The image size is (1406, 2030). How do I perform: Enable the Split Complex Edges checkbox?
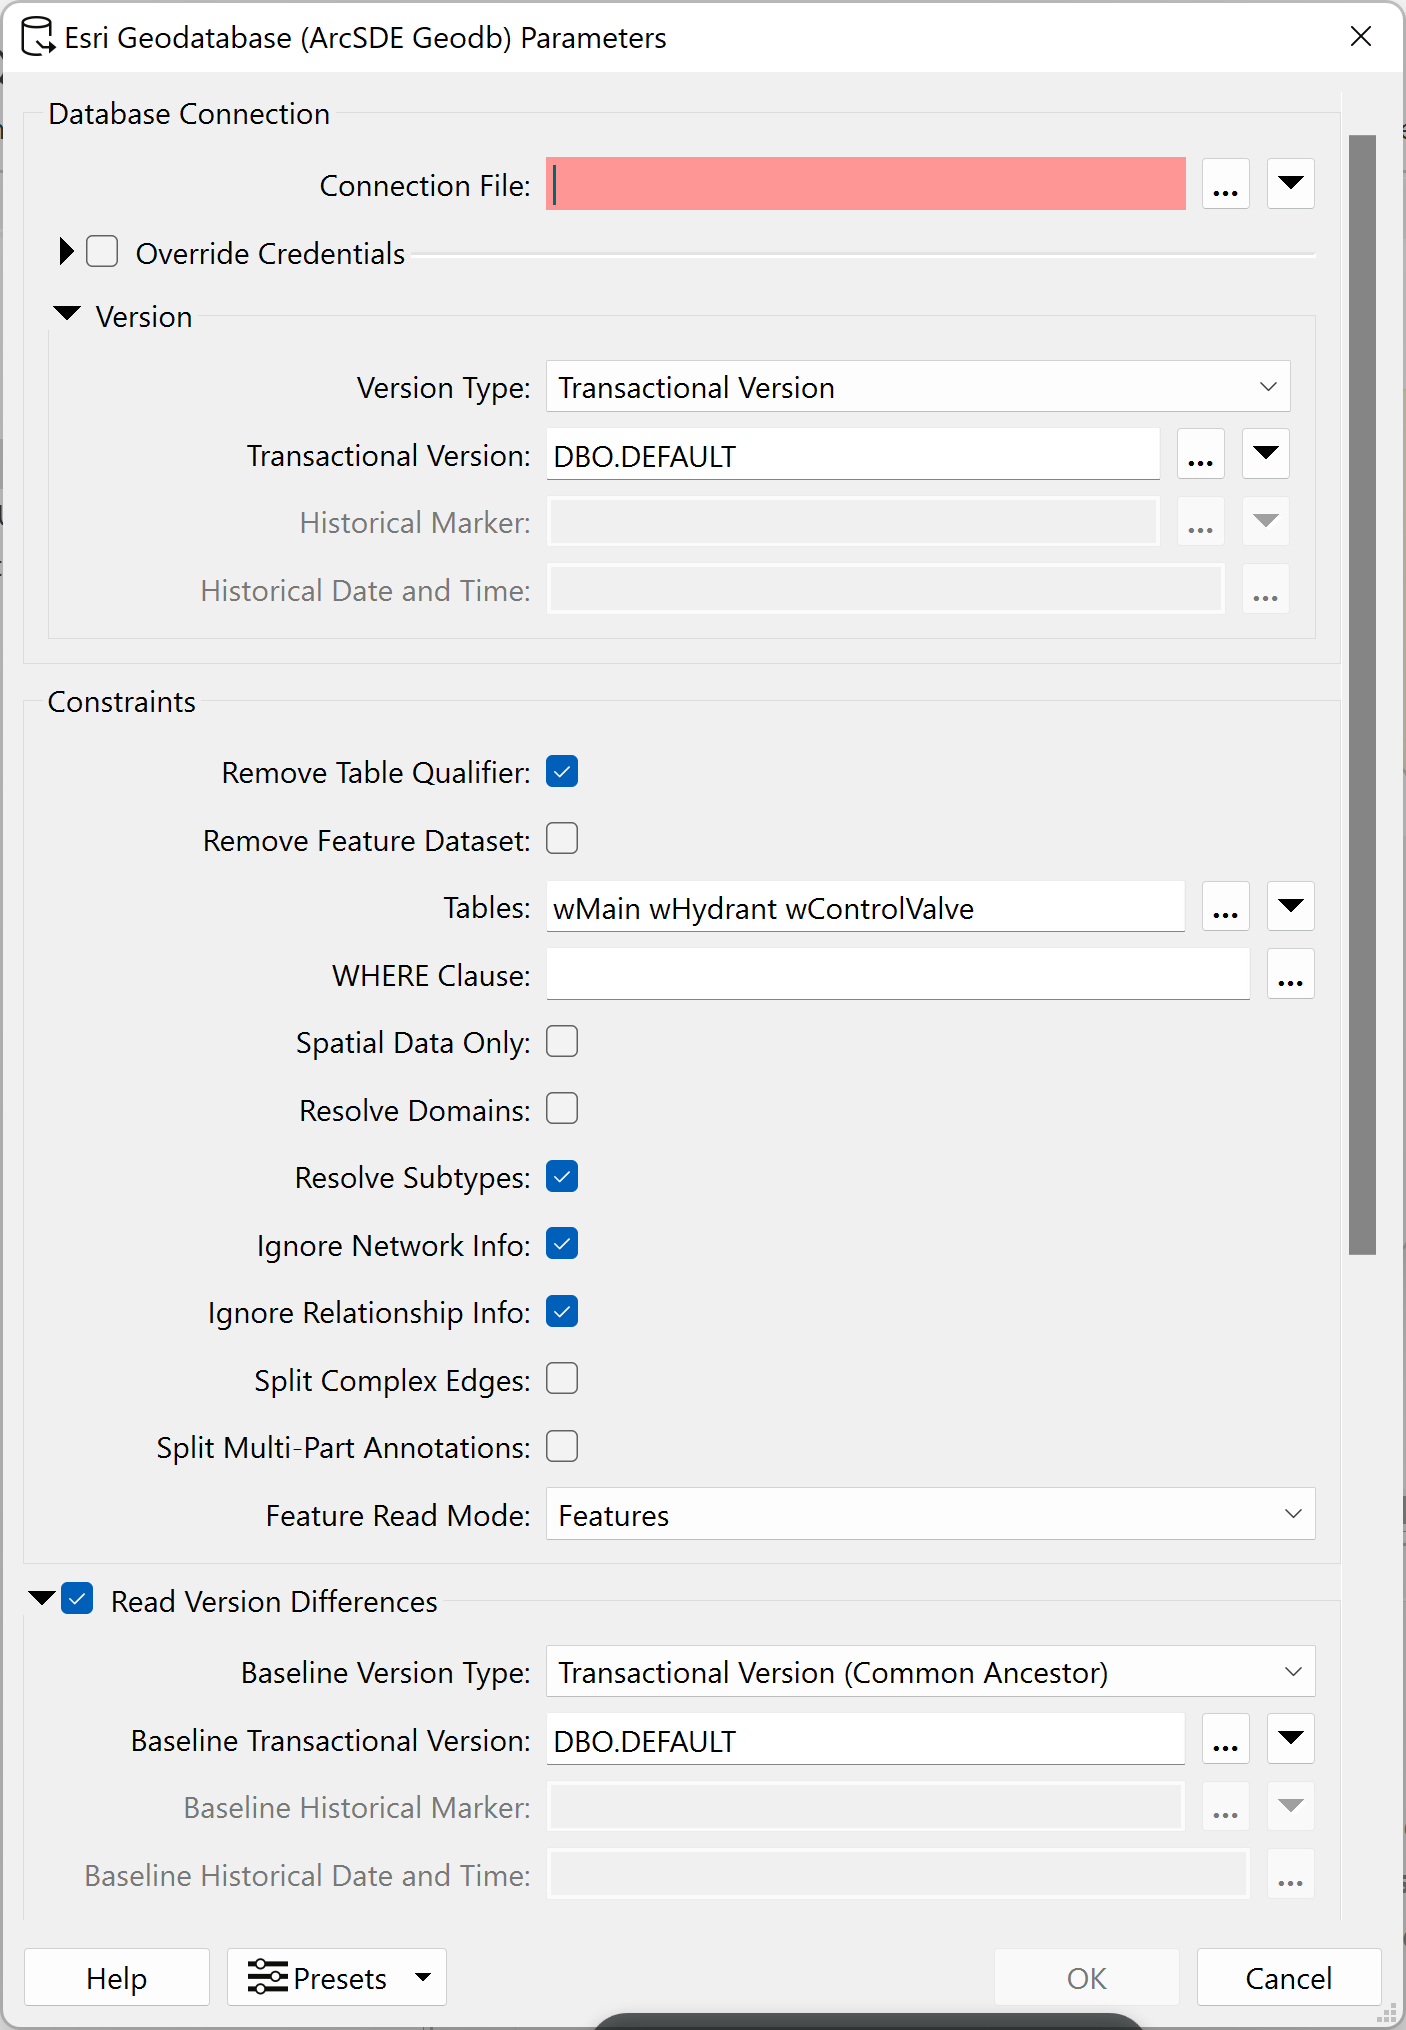(562, 1379)
